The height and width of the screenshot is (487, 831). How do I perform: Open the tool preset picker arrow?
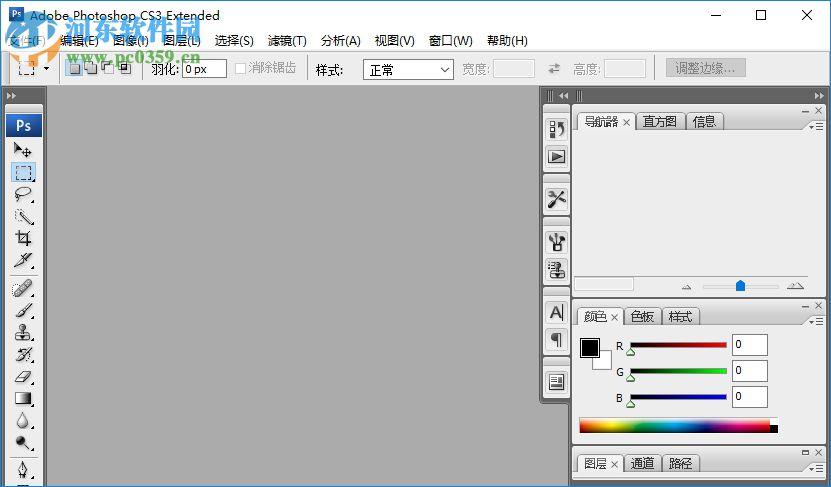(47, 68)
